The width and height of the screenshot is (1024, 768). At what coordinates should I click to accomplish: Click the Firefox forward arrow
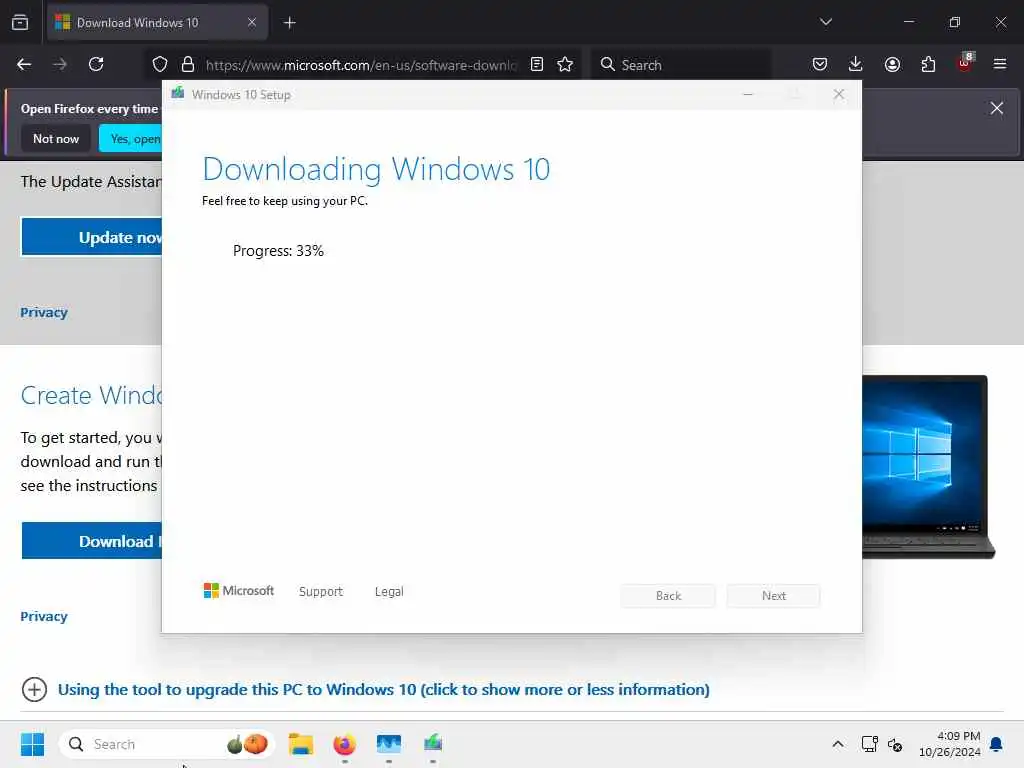[x=60, y=64]
